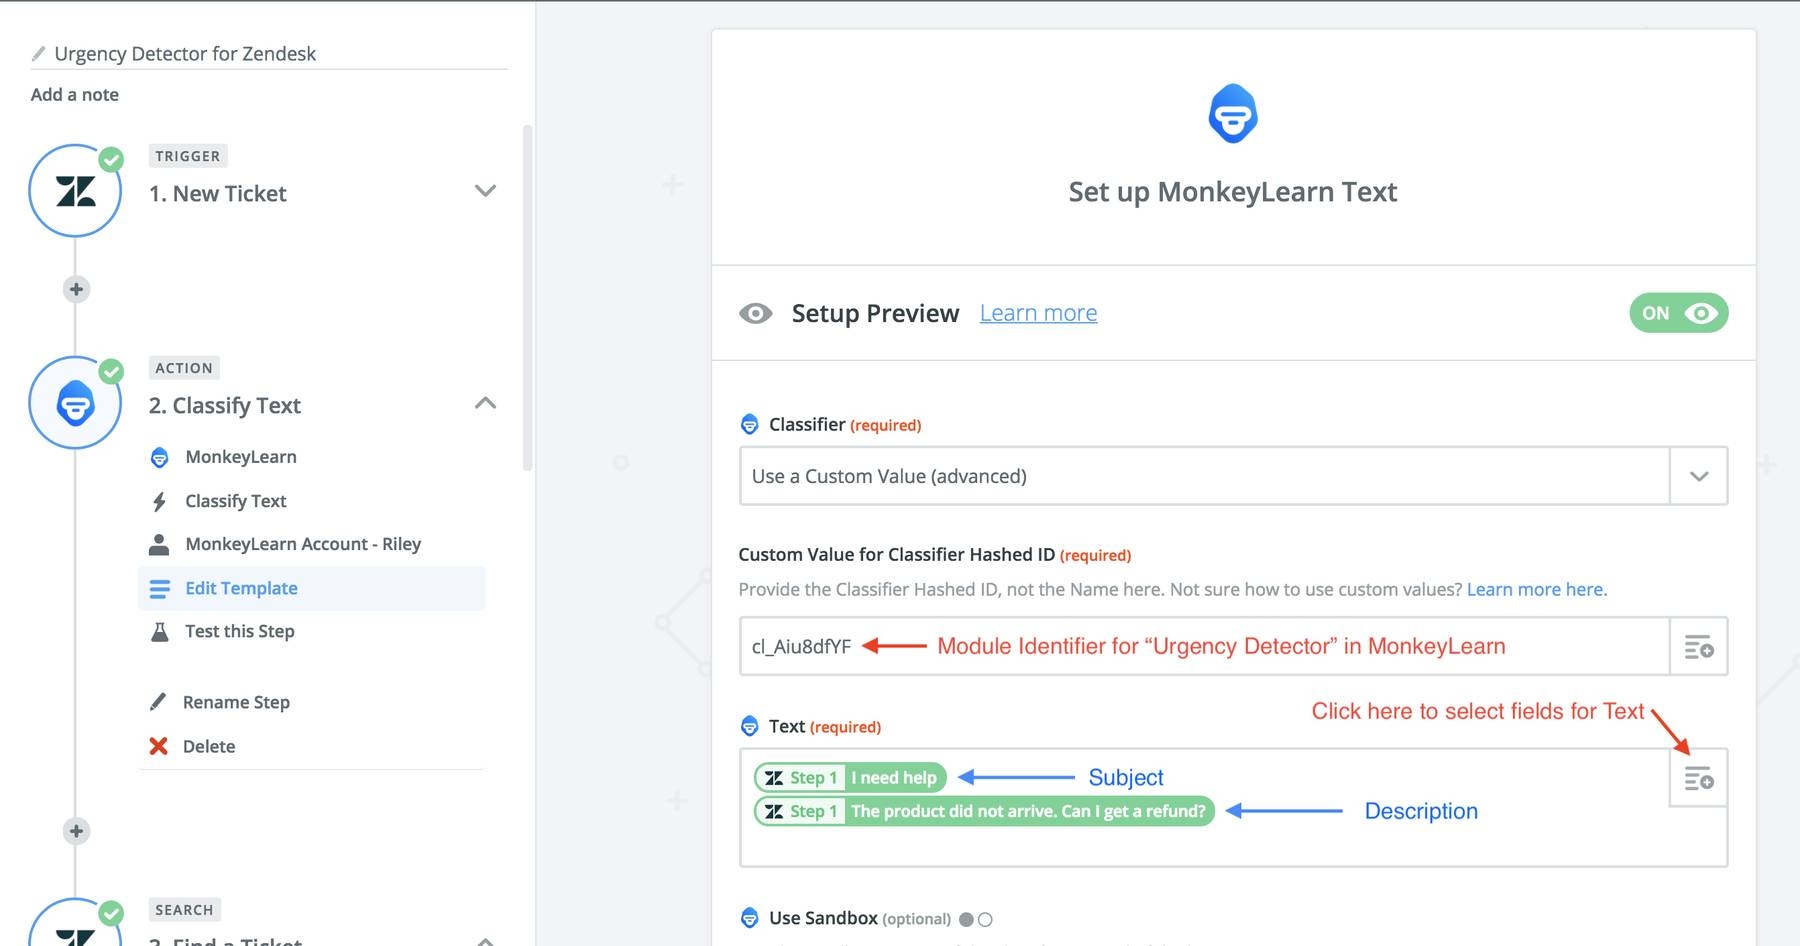Open insert-field picker for Classifier Hashed ID

(x=1698, y=647)
